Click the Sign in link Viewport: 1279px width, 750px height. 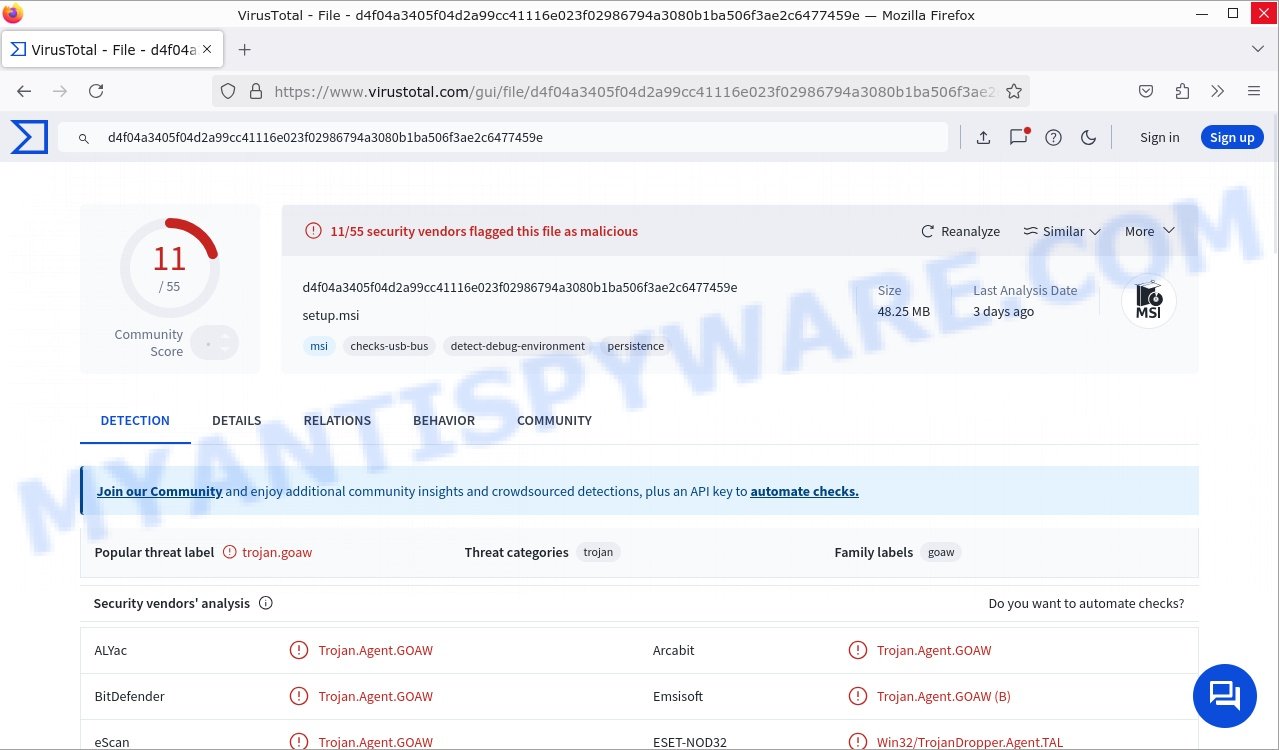(1159, 138)
